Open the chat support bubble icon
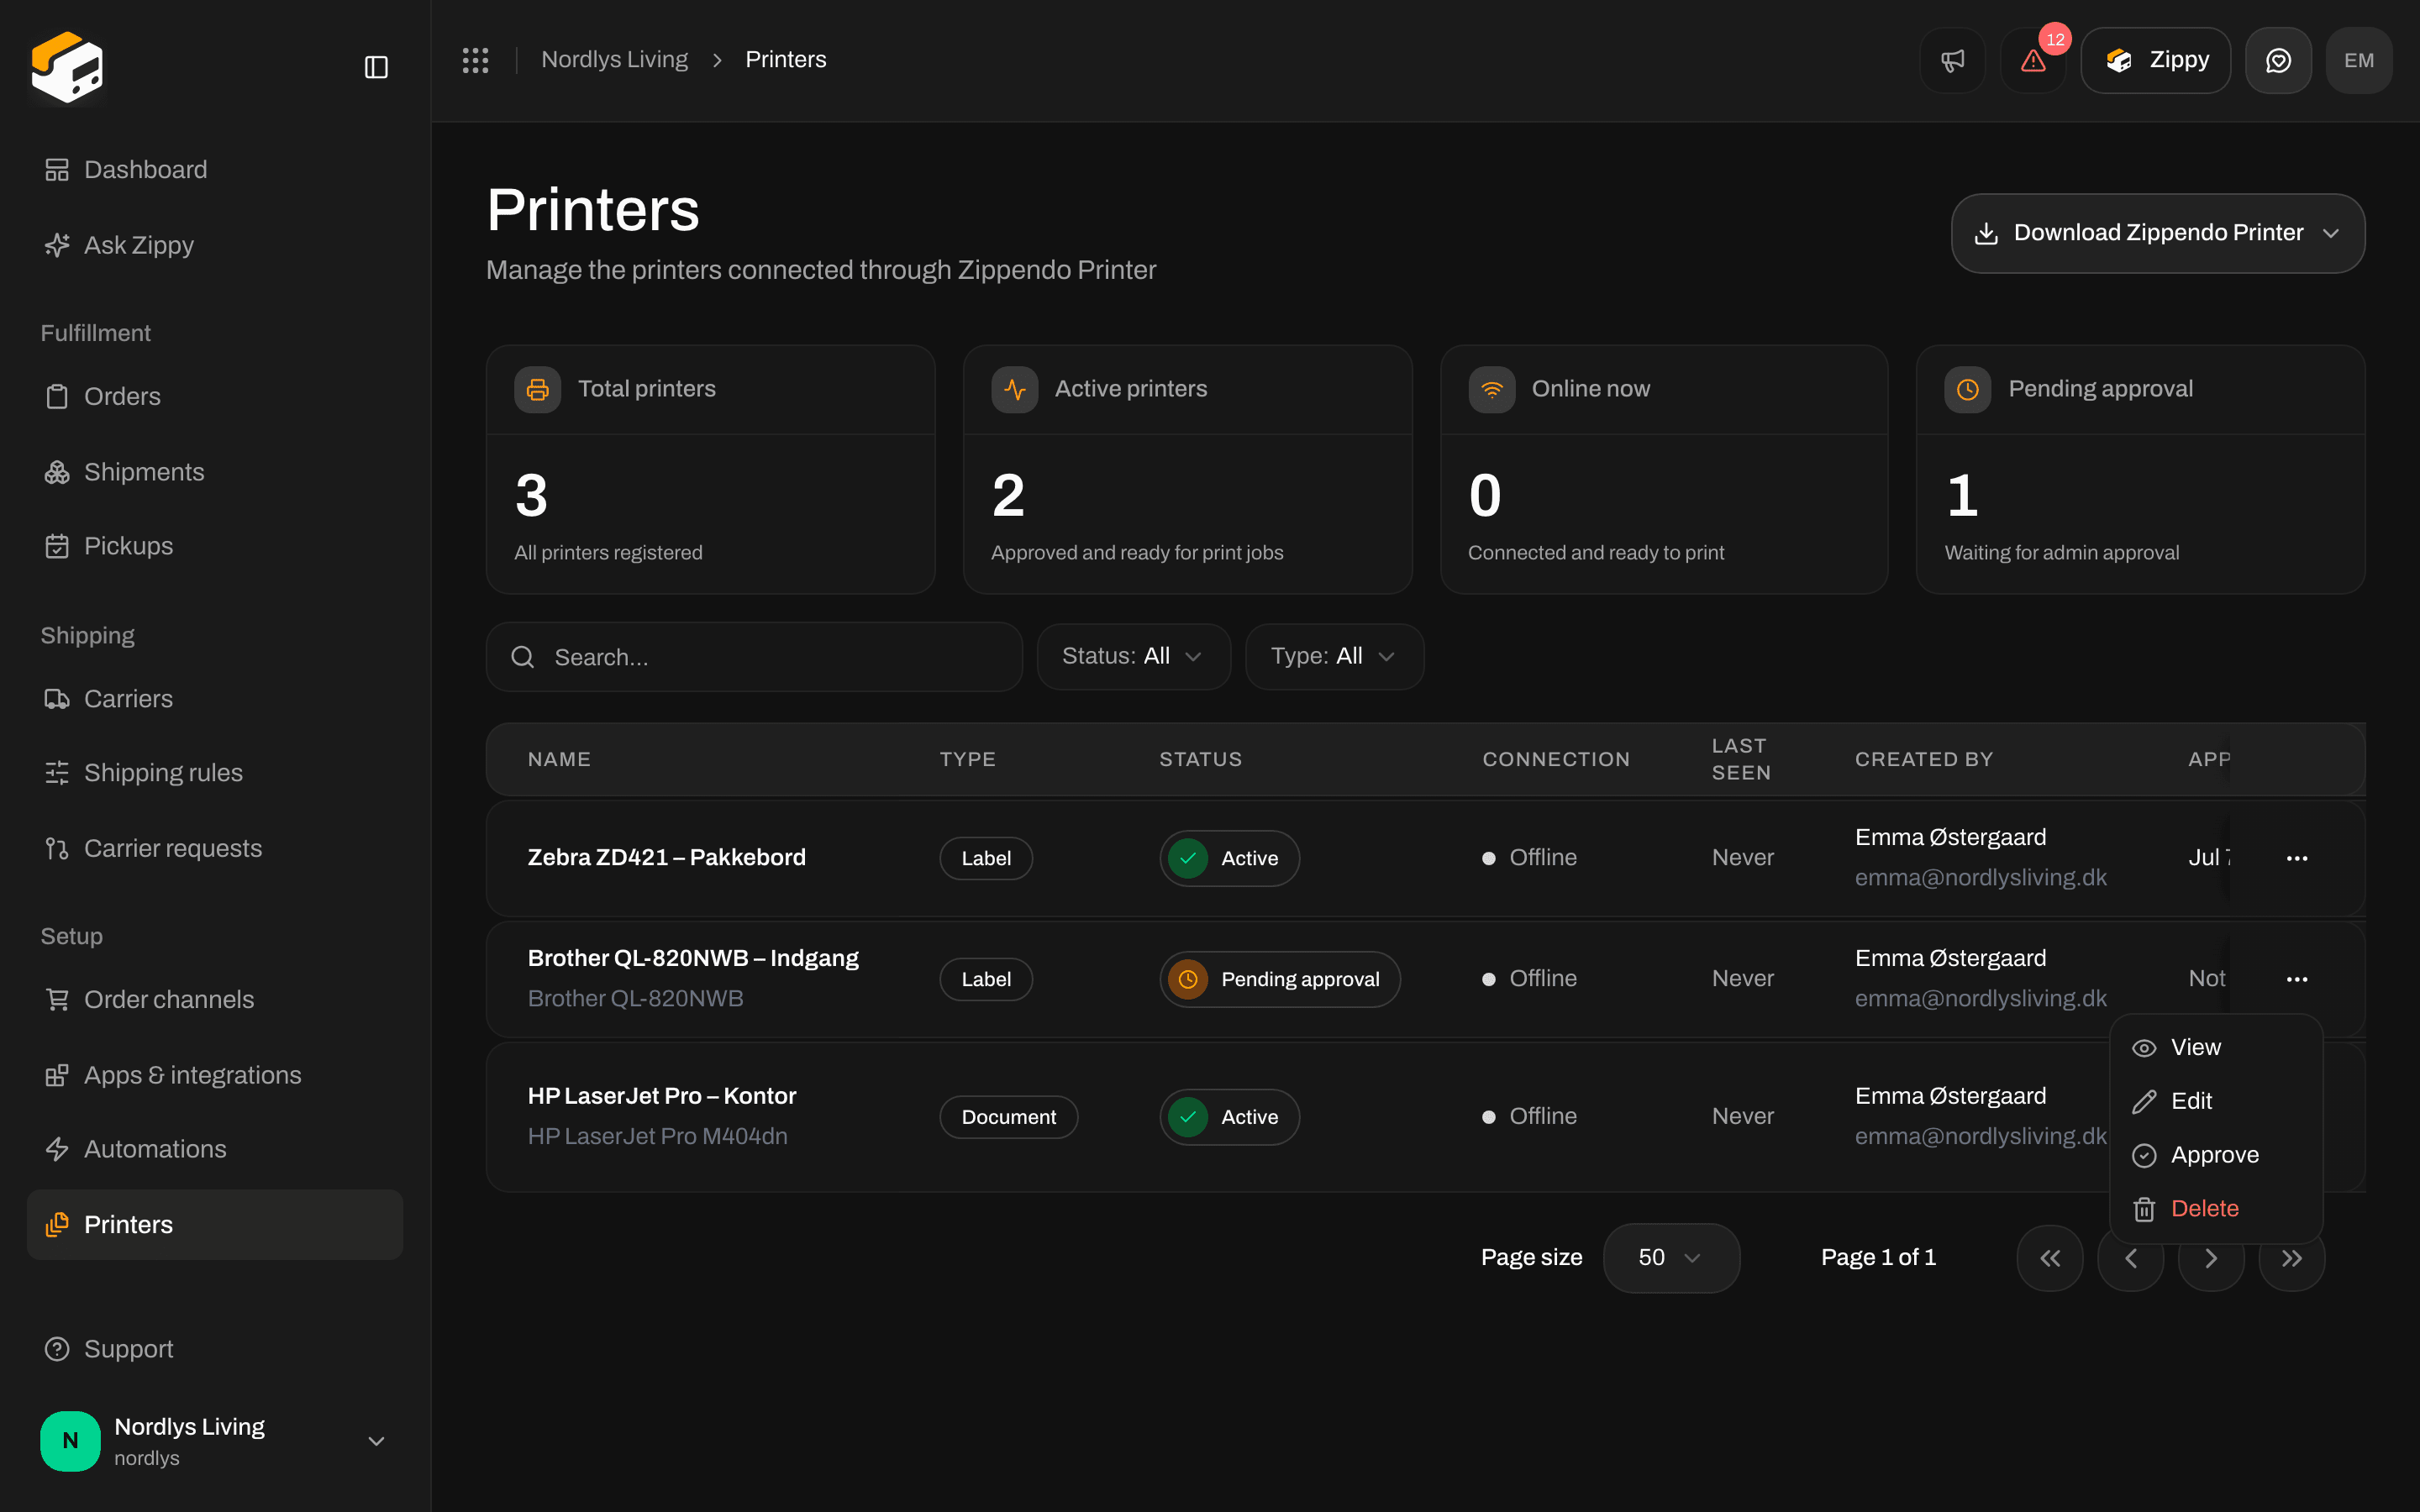2420x1512 pixels. point(2278,61)
